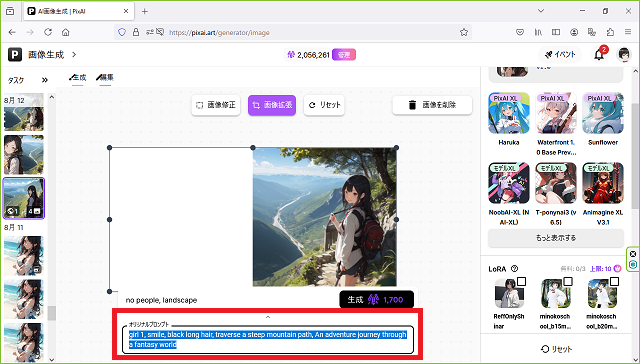Click the 画像を削除 trash button

[432, 105]
